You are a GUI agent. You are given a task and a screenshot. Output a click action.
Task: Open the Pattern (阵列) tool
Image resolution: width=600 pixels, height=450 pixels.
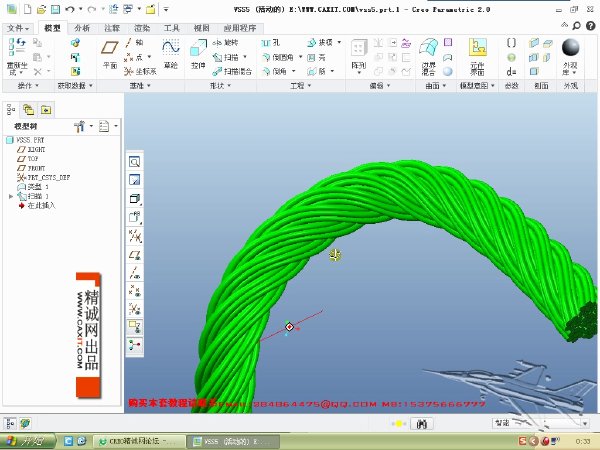click(359, 55)
